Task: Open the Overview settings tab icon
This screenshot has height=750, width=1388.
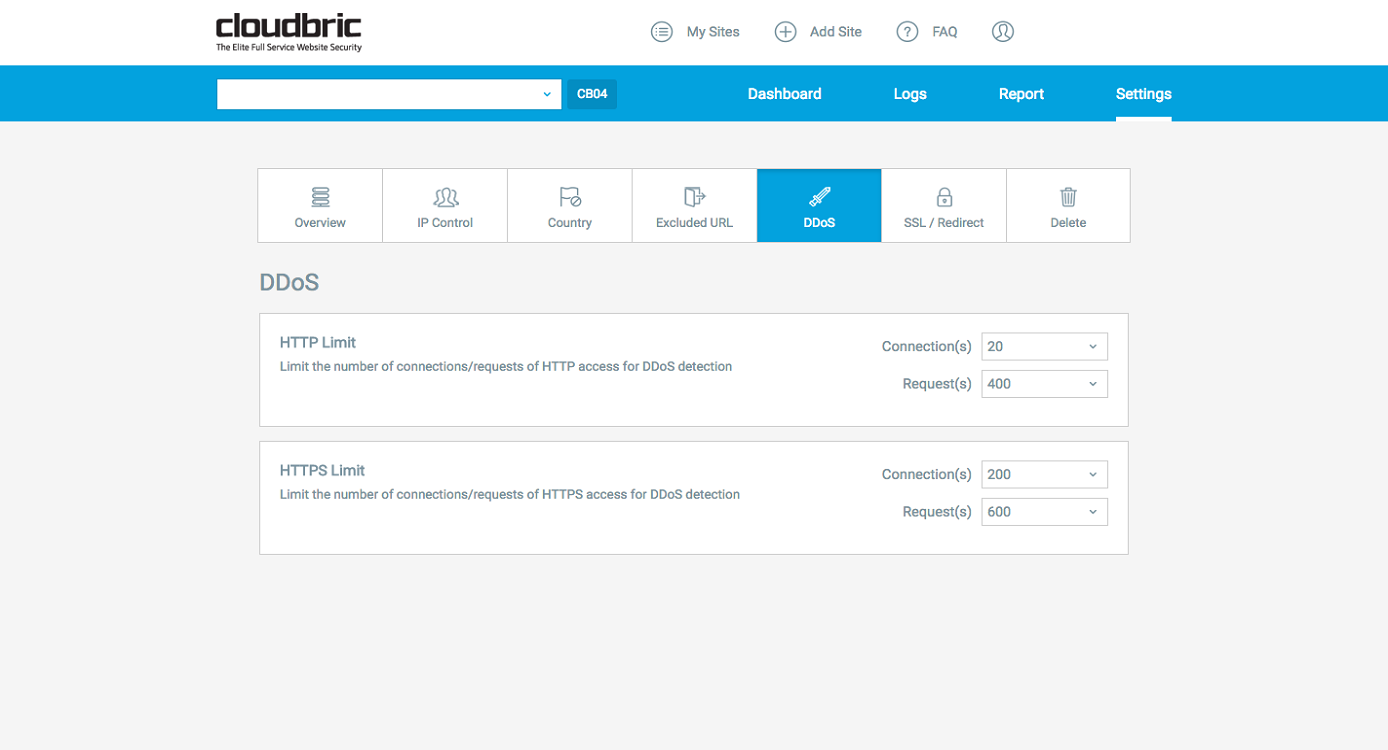Action: click(x=320, y=197)
